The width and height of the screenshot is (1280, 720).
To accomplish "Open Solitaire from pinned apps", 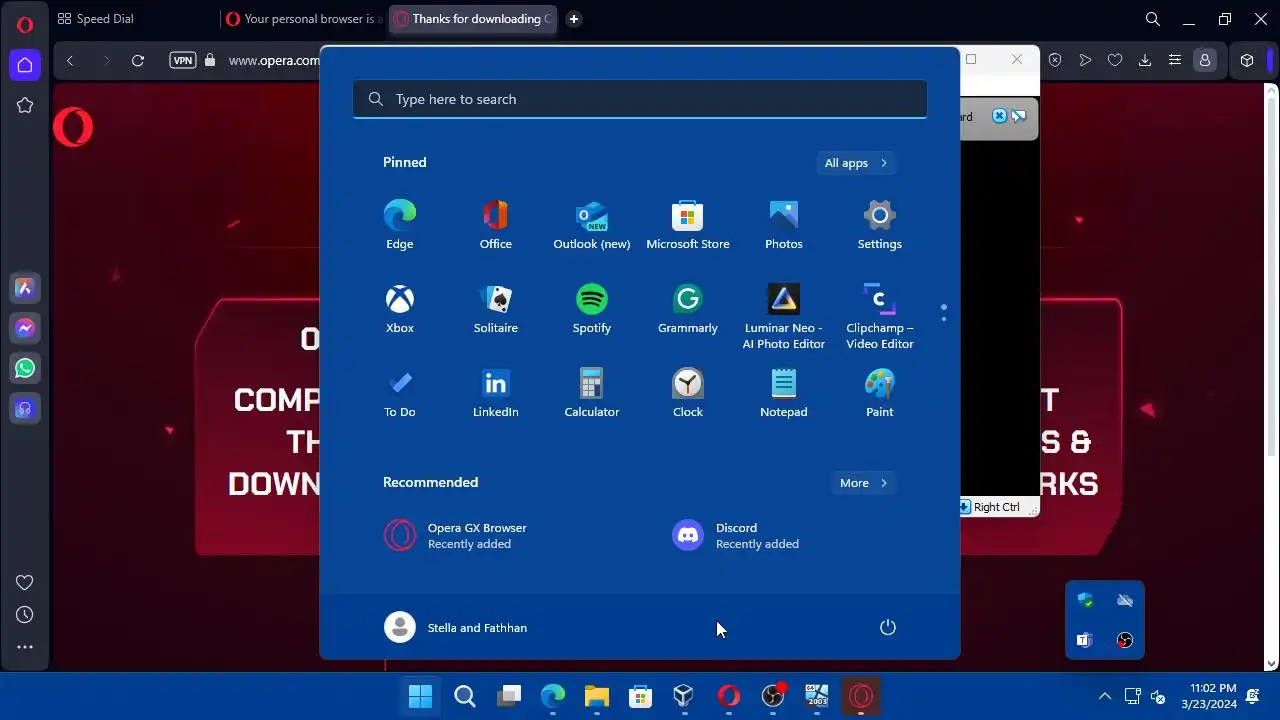I will click(x=495, y=309).
